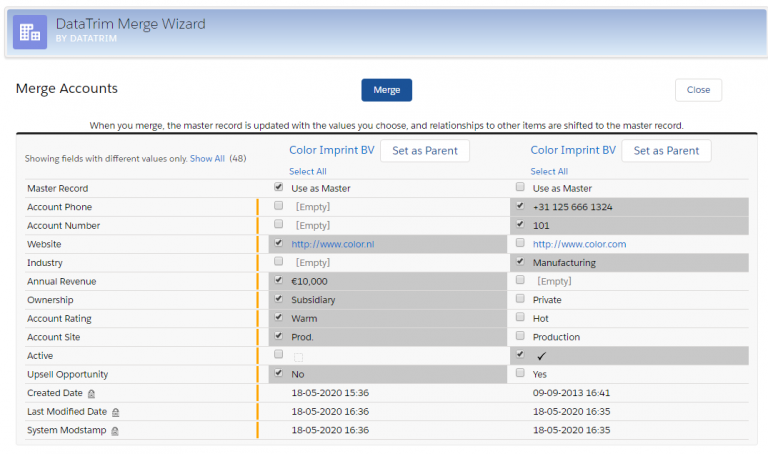Viewport: 768px width, 454px height.
Task: Click created date 09-09-2013 16:41
Action: 571,393
